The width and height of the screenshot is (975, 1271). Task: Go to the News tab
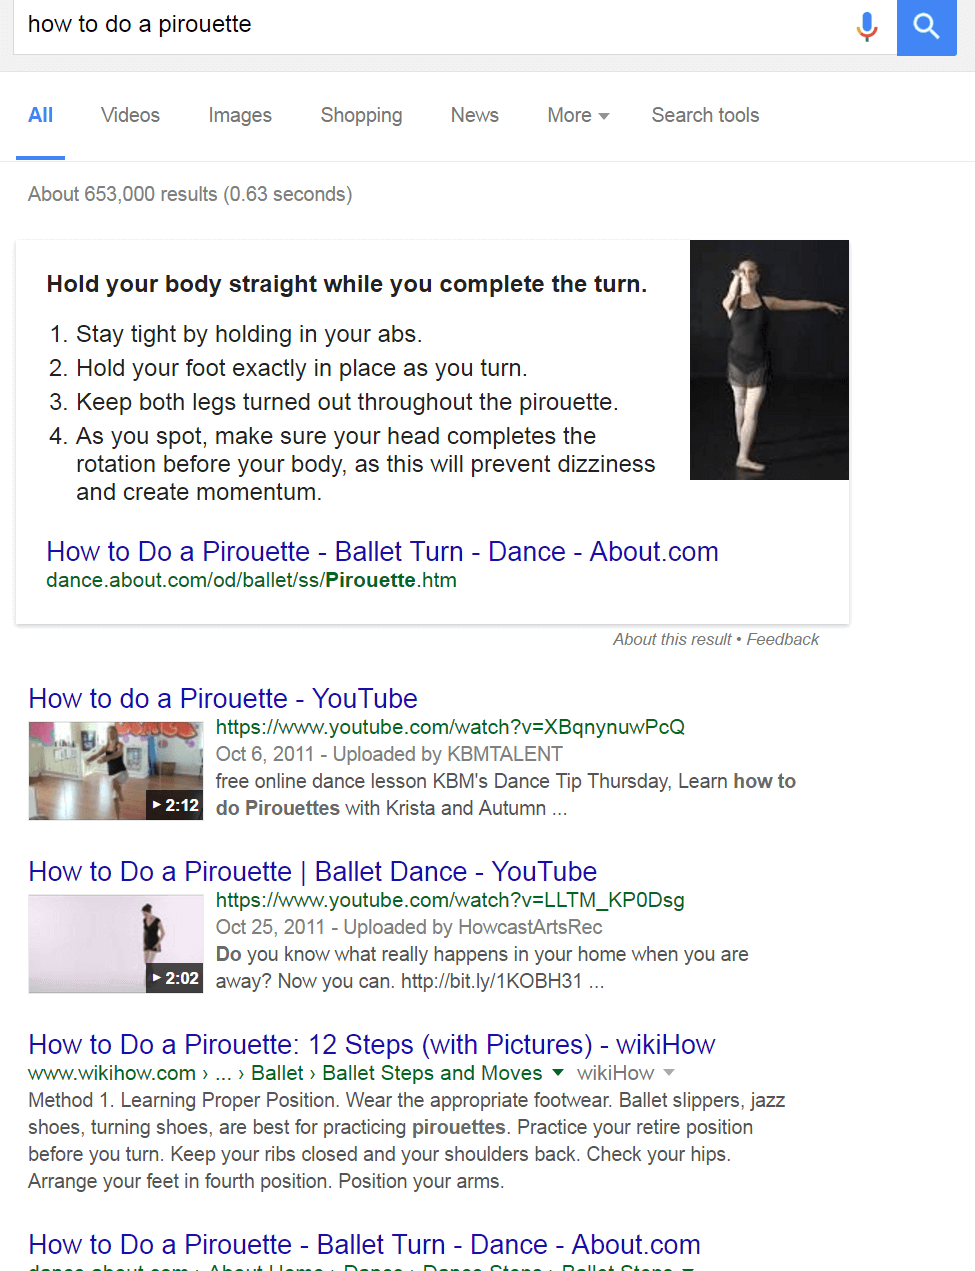475,115
